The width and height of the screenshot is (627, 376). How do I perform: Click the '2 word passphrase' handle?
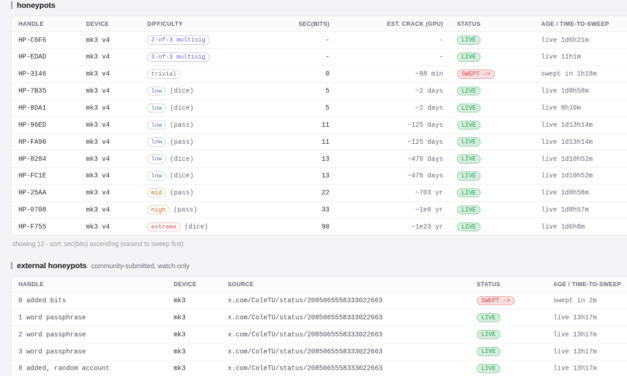tap(52, 334)
